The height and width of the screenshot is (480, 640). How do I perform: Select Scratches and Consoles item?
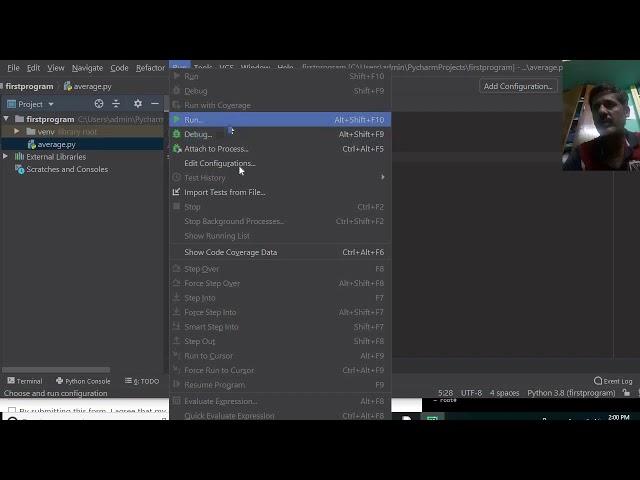[x=67, y=169]
